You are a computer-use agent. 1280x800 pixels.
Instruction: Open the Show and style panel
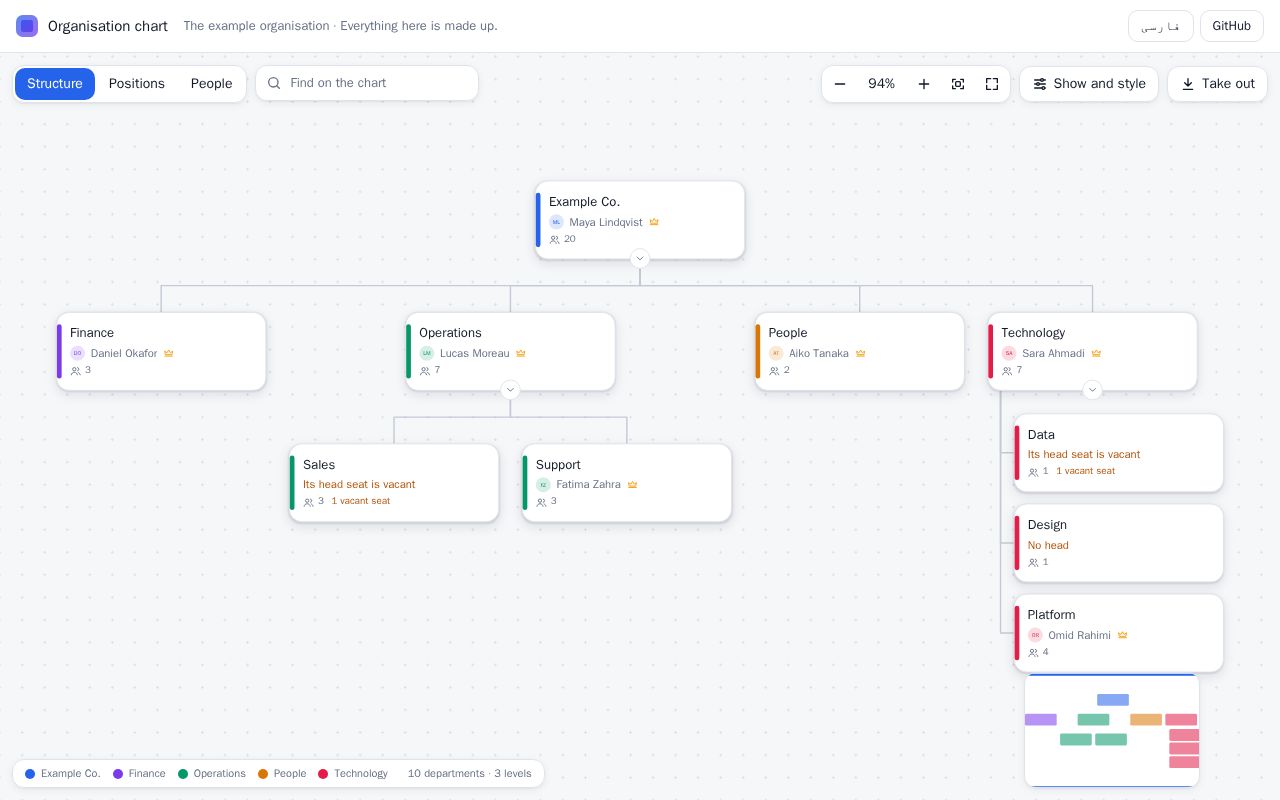1089,84
